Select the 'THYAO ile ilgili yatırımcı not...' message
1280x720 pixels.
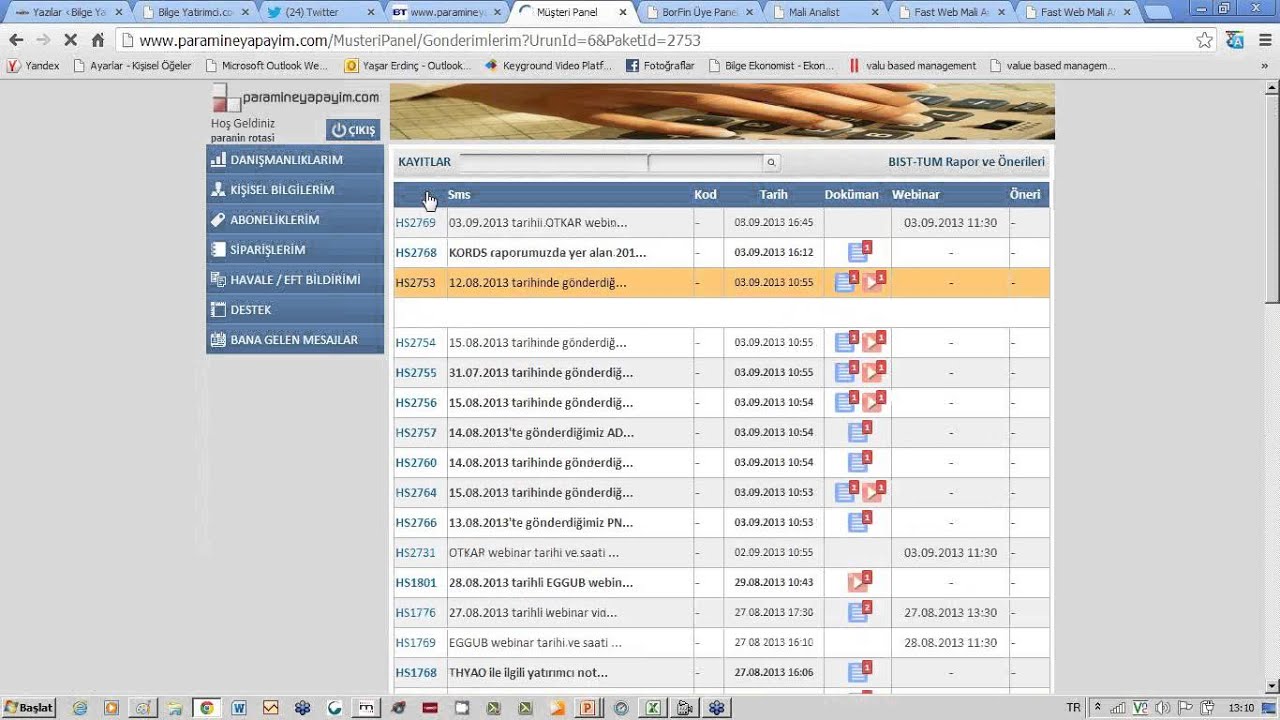528,672
